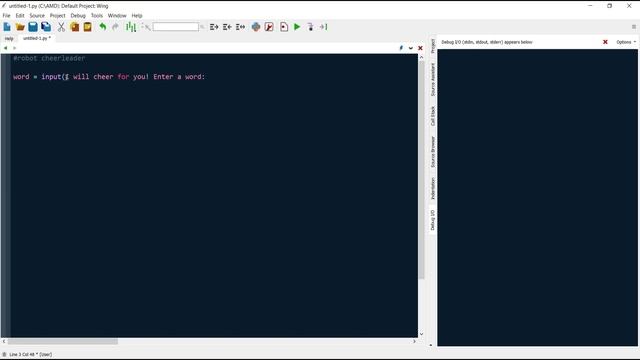640x360 pixels.
Task: Open the Call Stack side tab
Action: (x=433, y=116)
